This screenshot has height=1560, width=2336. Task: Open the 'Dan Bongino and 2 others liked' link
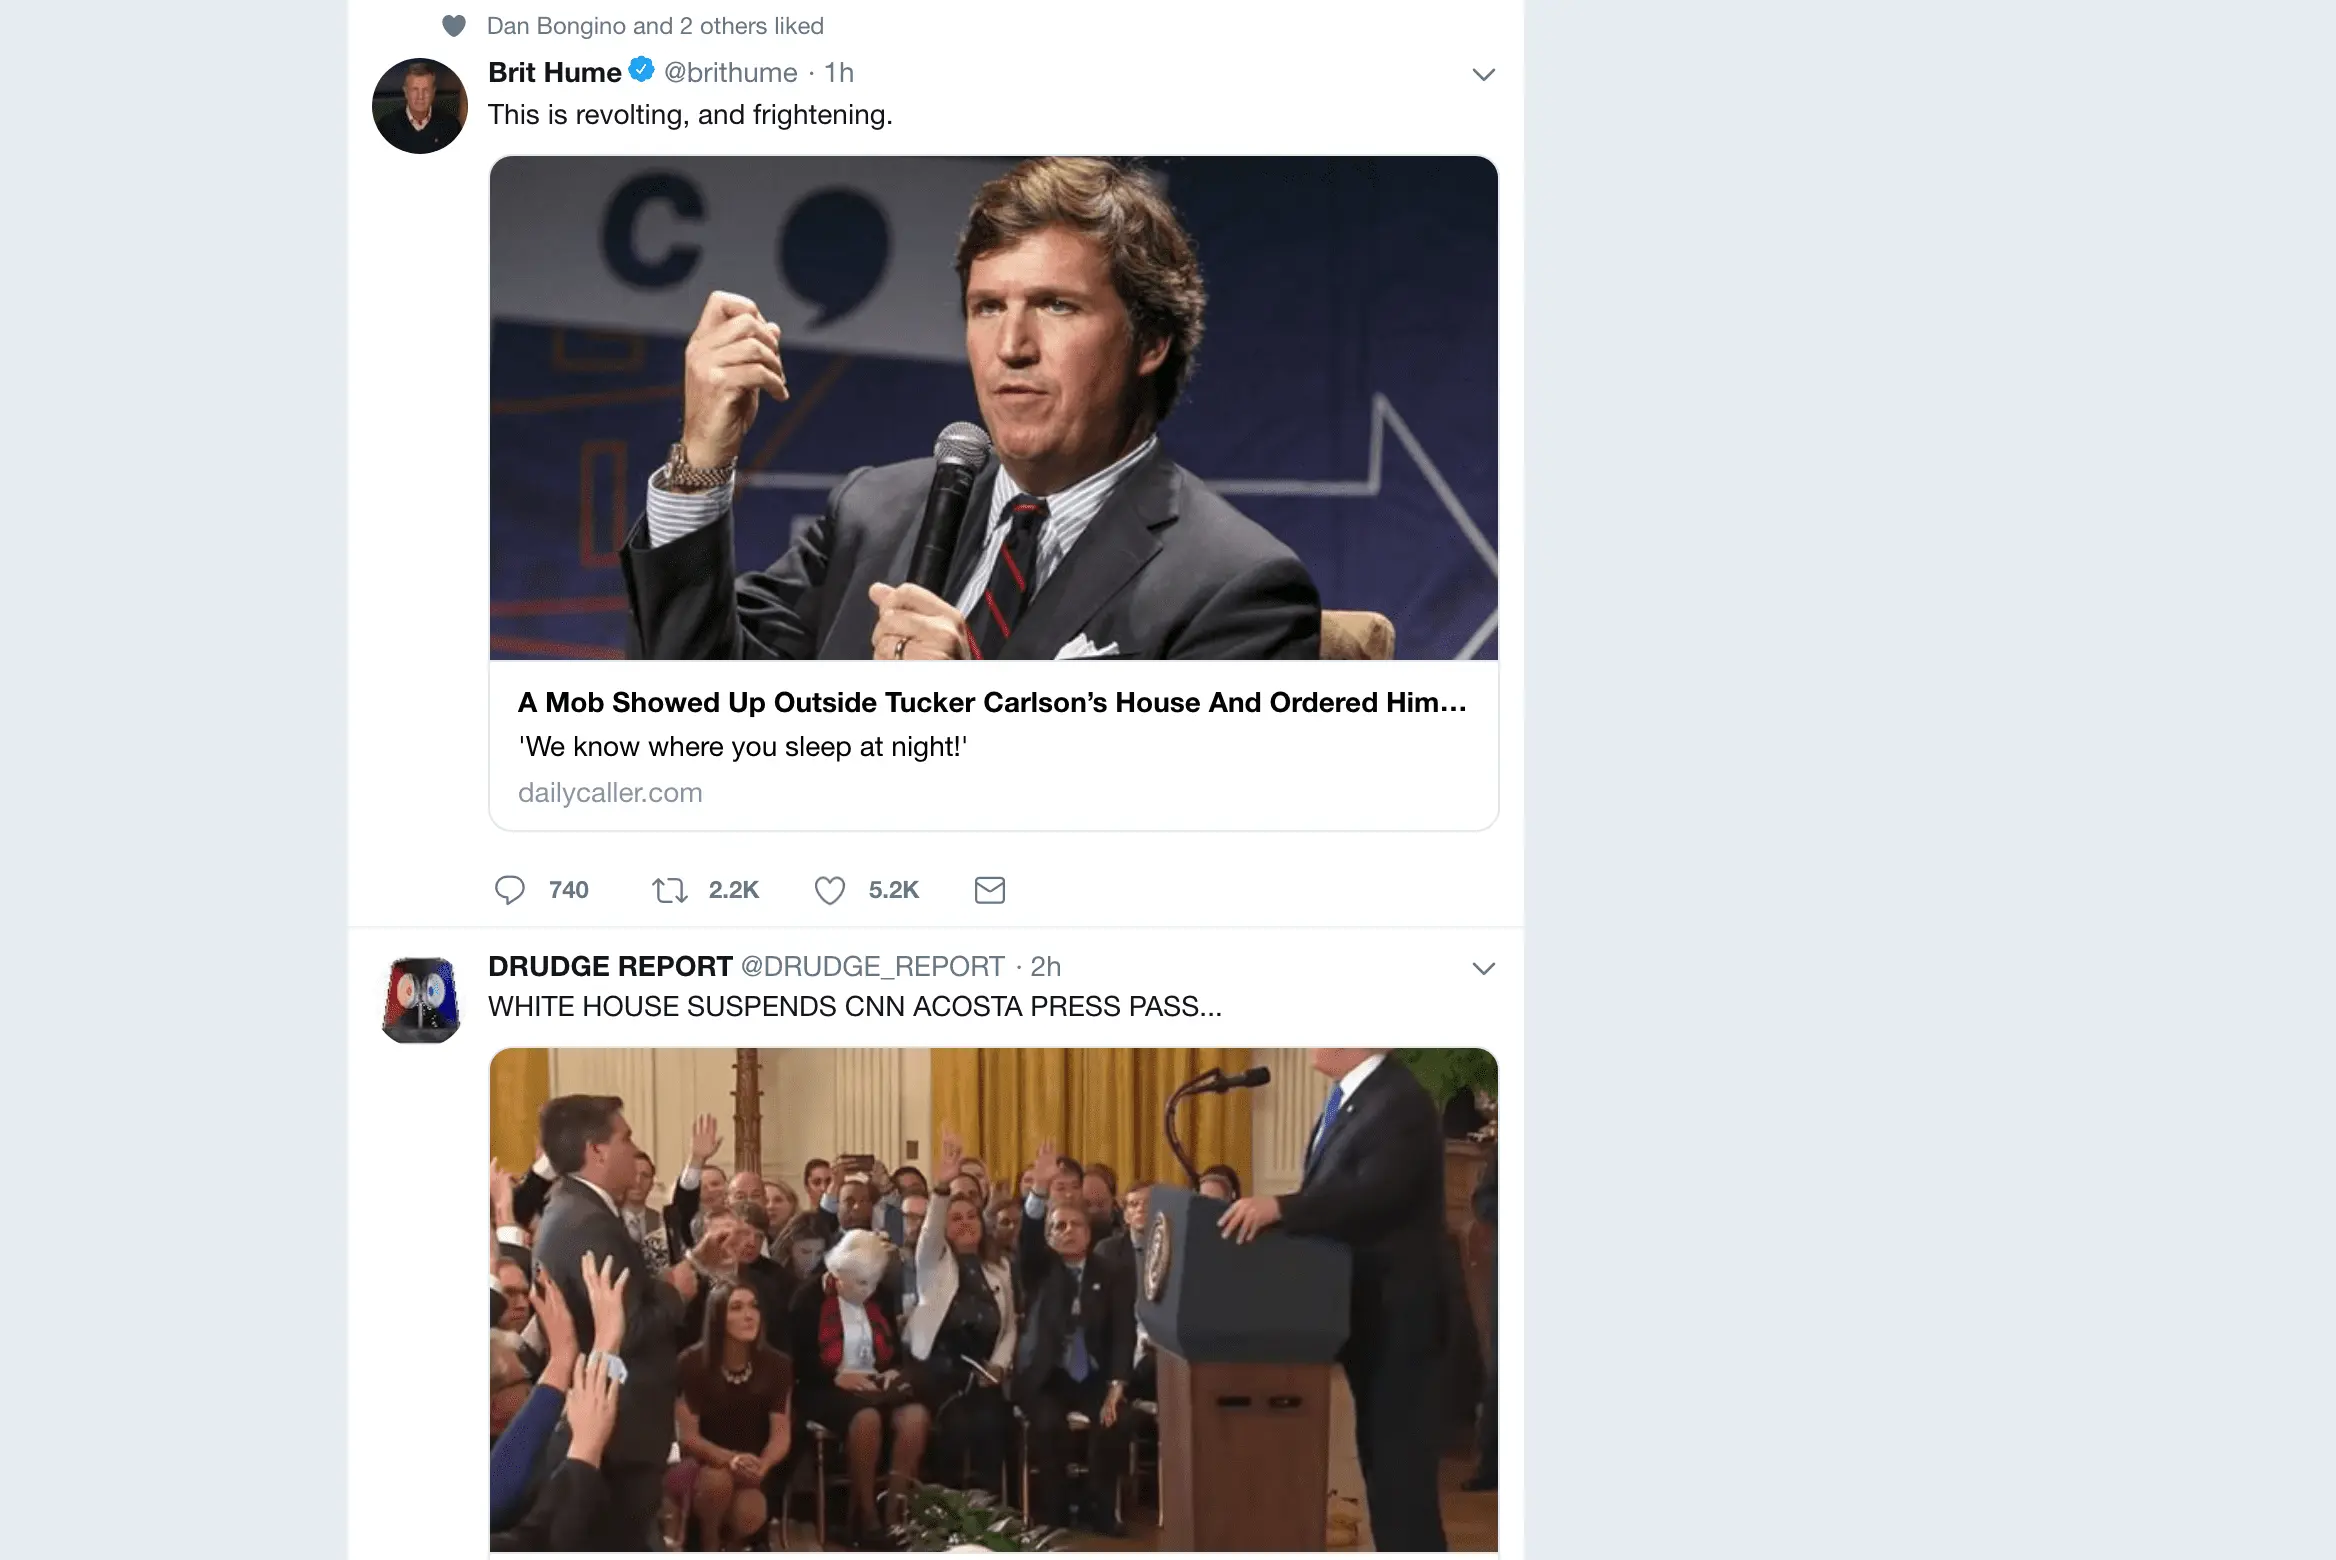click(x=655, y=26)
